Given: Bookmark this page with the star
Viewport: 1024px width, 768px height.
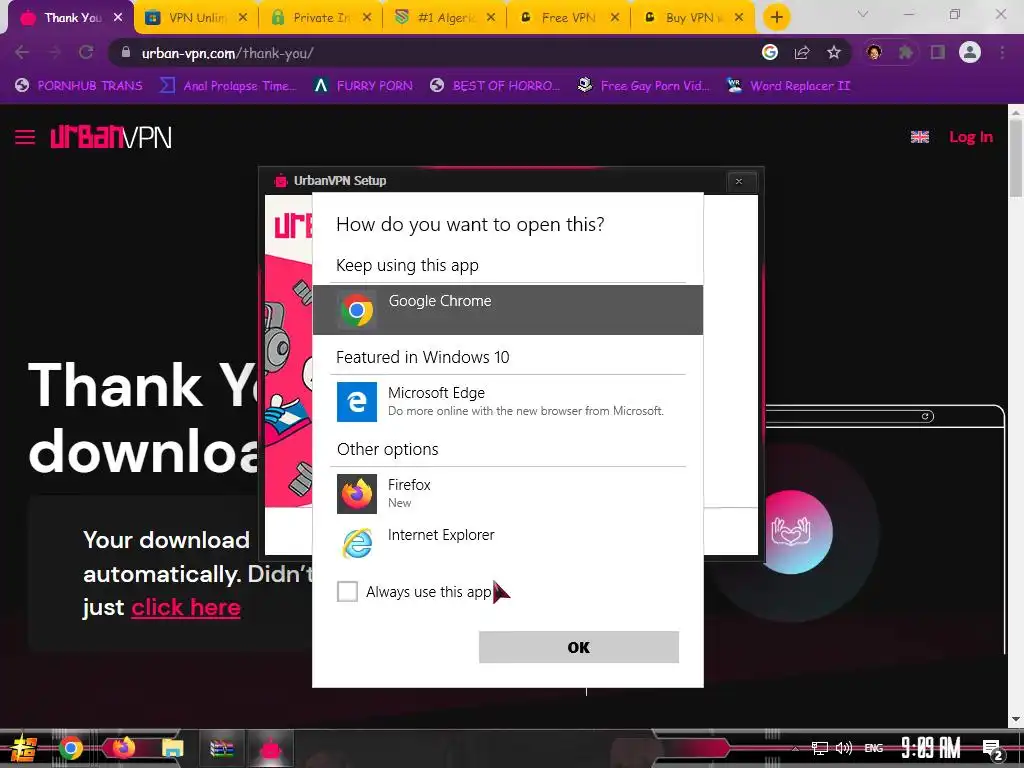Looking at the screenshot, I should click(x=834, y=53).
